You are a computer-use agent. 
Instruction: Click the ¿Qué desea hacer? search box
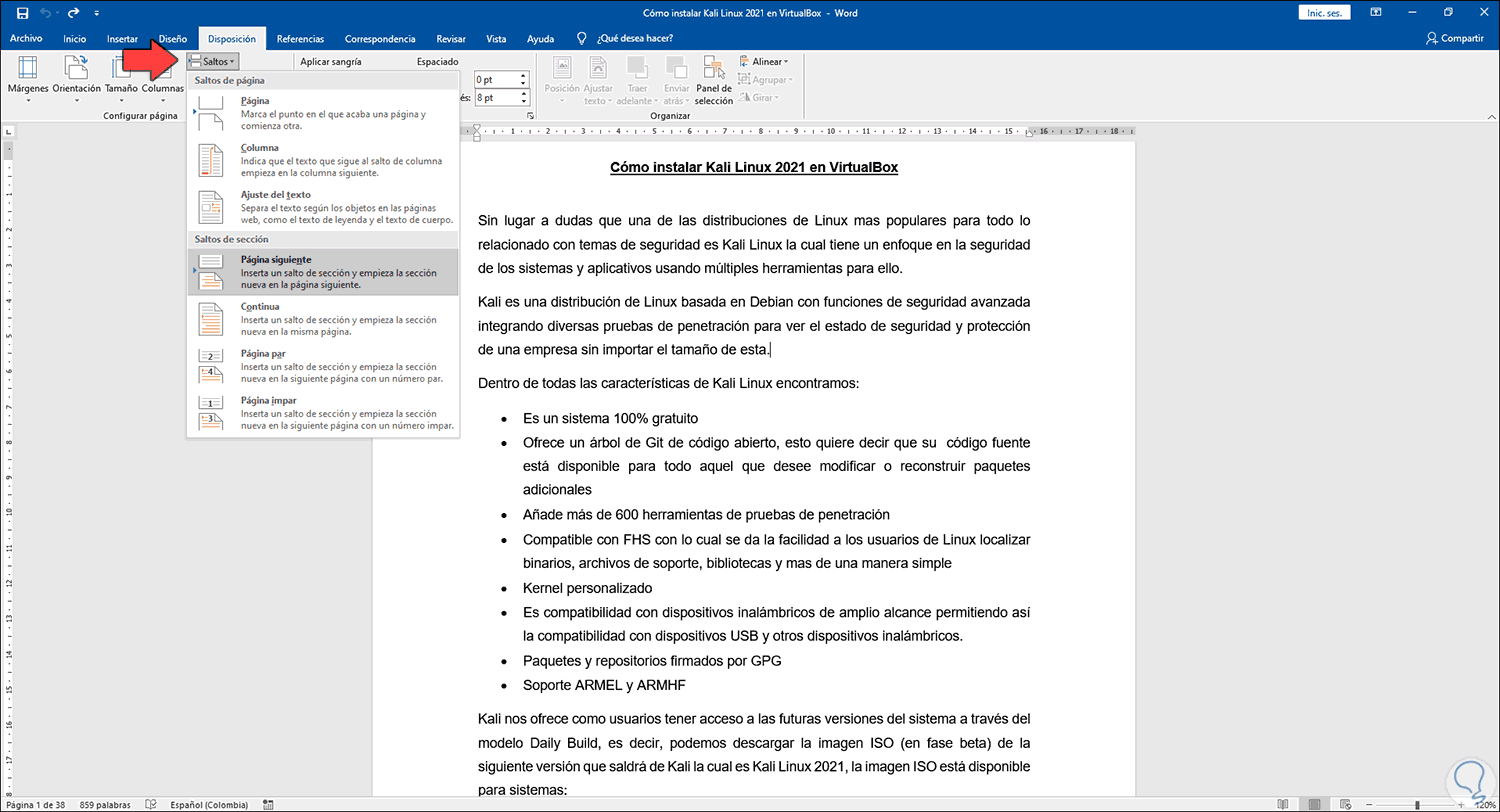coord(635,39)
